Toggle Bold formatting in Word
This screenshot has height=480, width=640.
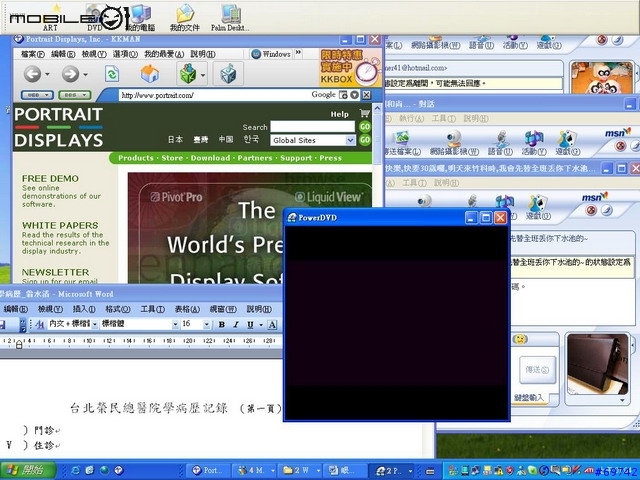click(x=222, y=324)
